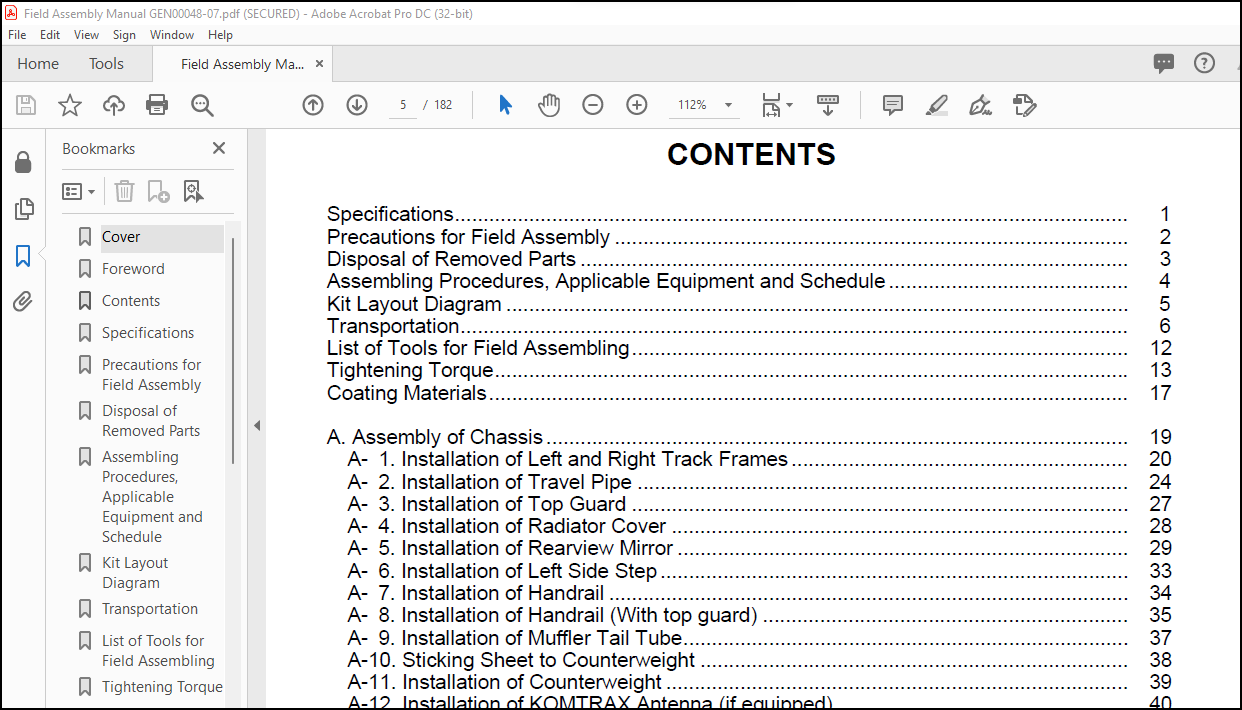Toggle the bookmarks panel icon
The image size is (1242, 710).
coord(23,256)
